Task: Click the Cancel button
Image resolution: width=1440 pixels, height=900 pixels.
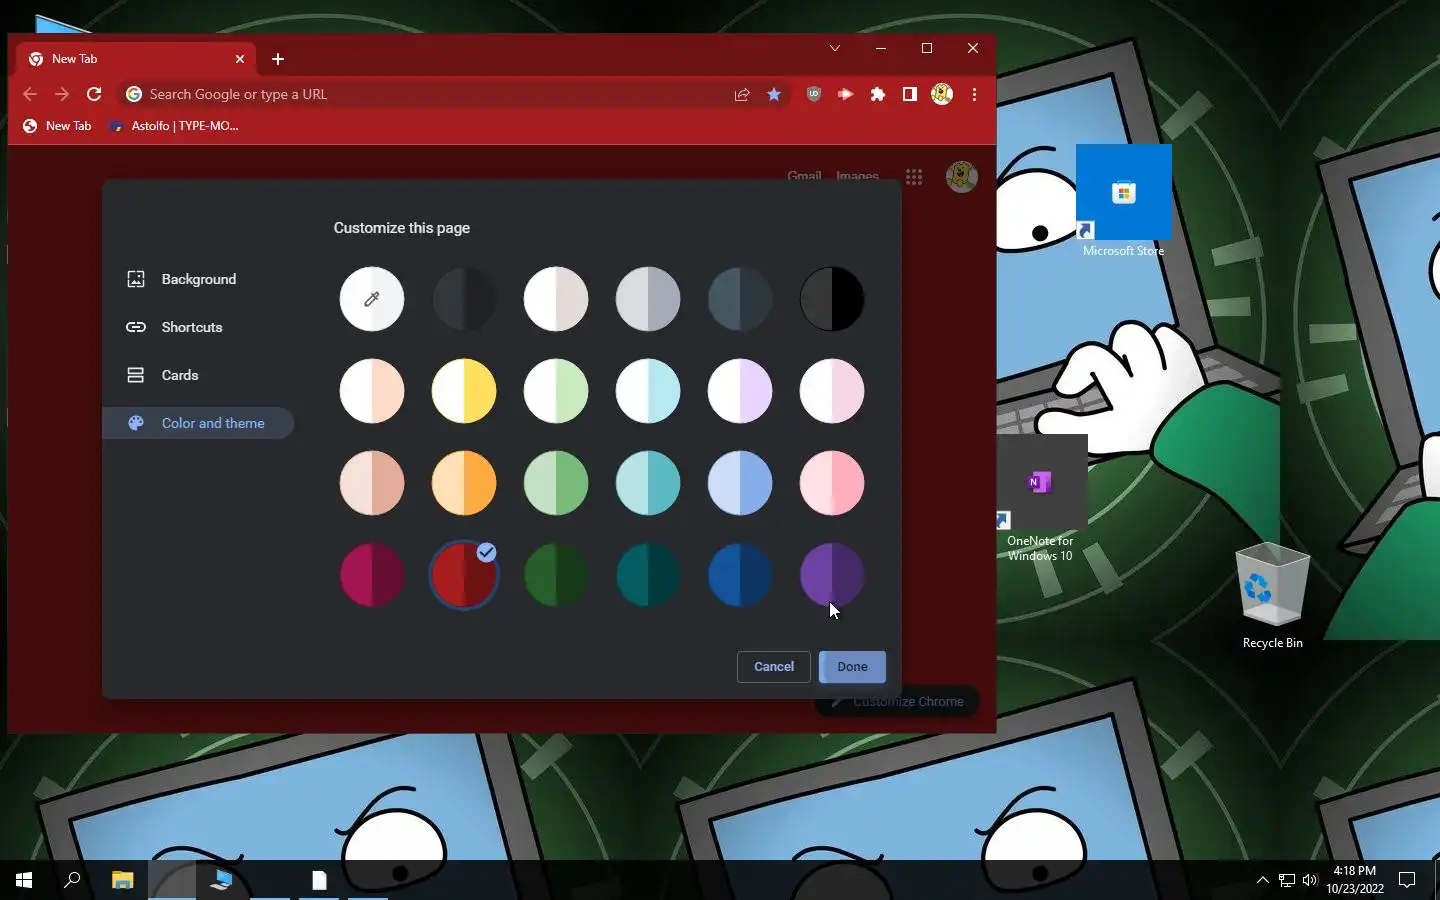Action: click(x=774, y=667)
